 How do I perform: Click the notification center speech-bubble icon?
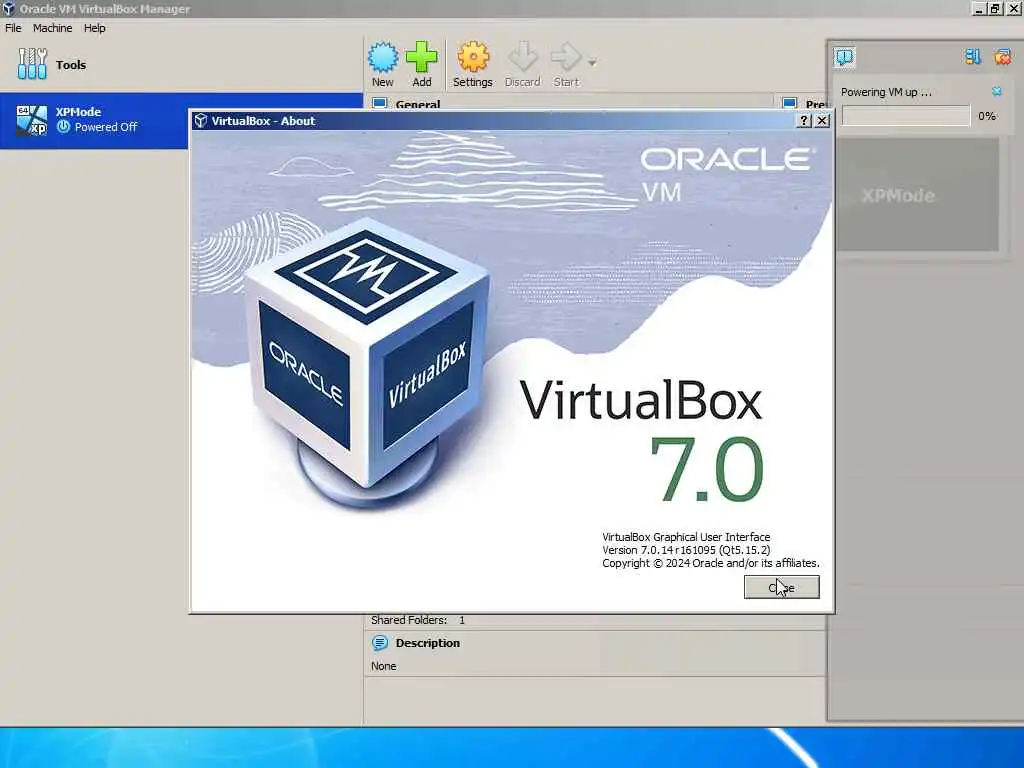pos(844,57)
